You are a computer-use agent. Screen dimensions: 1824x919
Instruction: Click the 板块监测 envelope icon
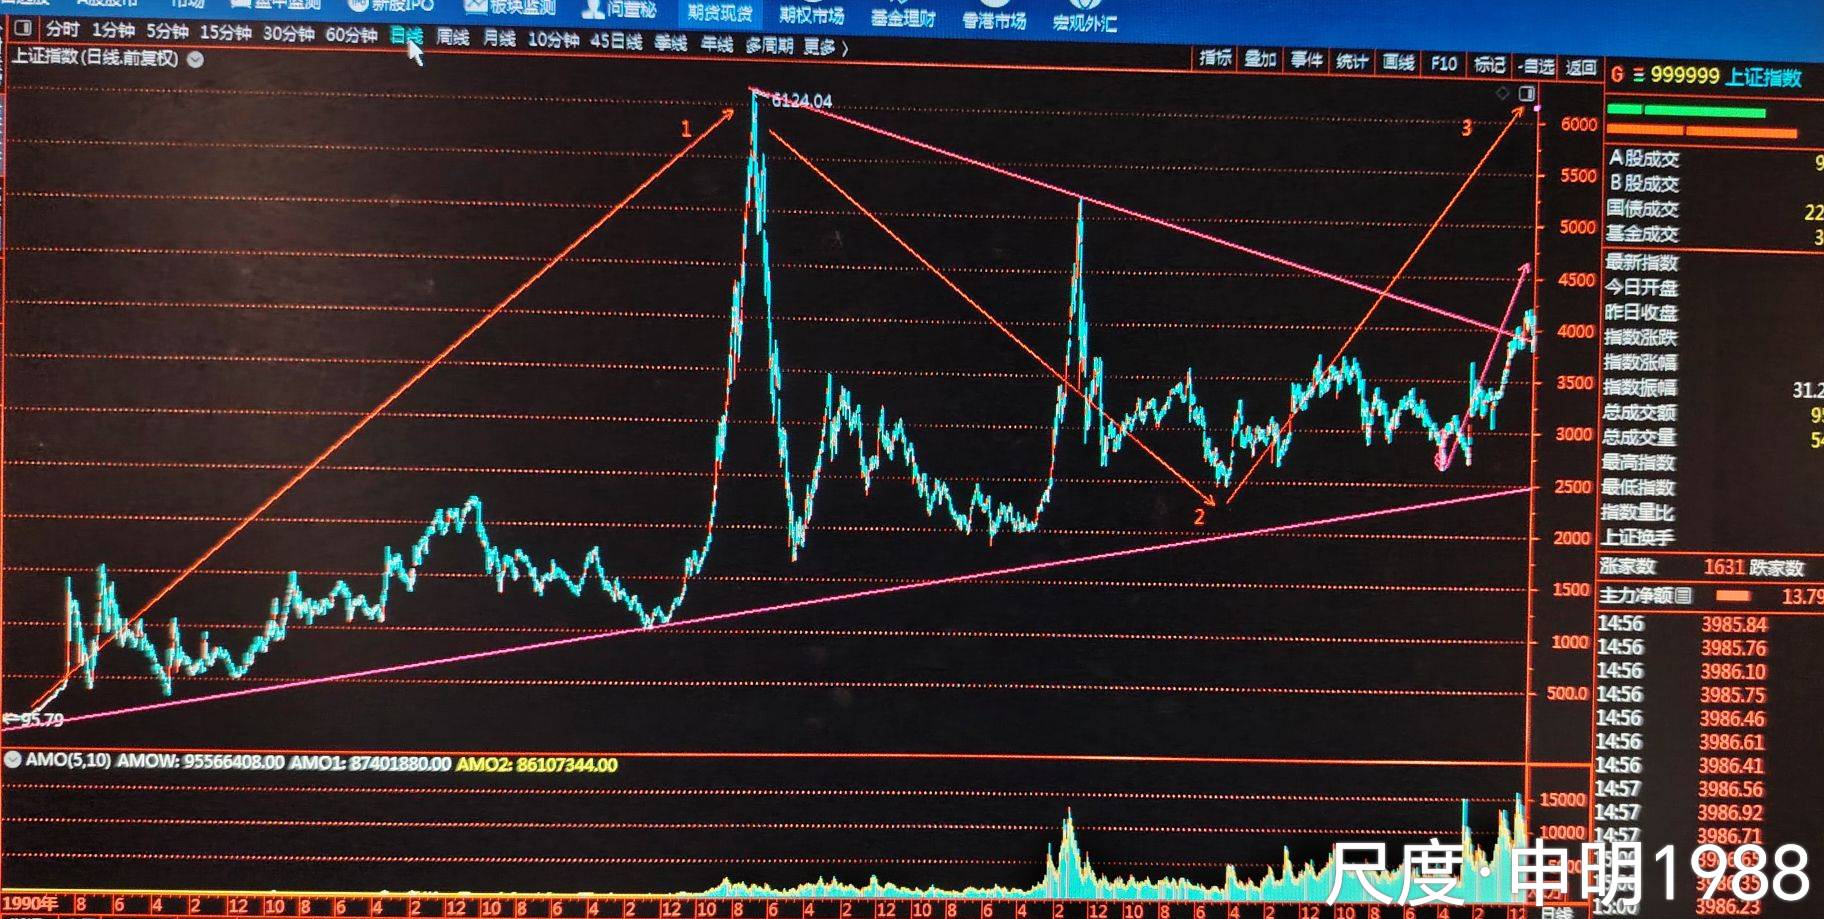(475, 7)
